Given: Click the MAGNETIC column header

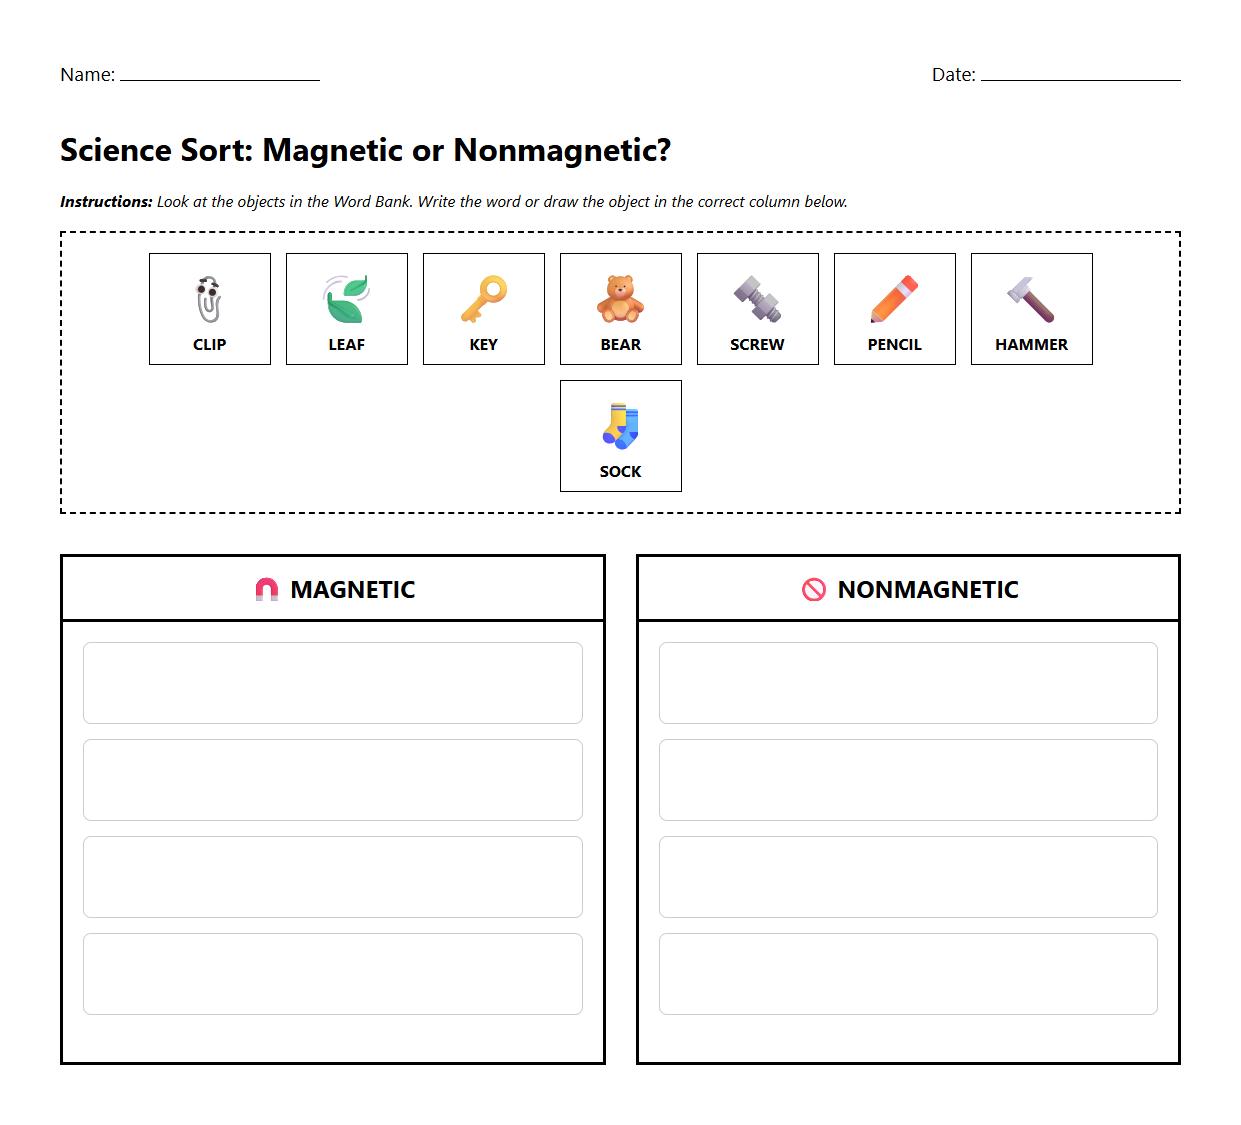Looking at the screenshot, I should (351, 589).
